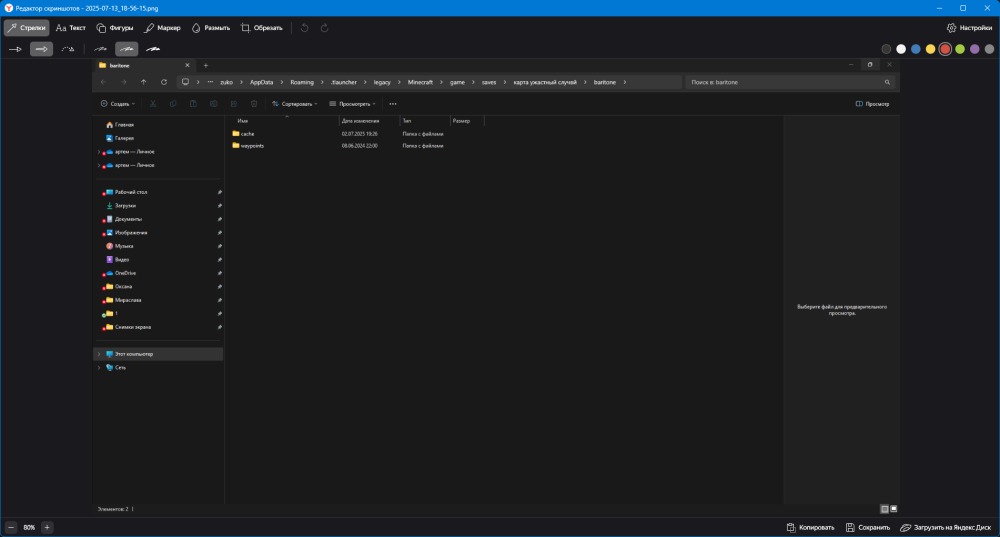Screen dimensions: 1000x537
Task: Click the 80% zoom level value
Action: (29, 527)
